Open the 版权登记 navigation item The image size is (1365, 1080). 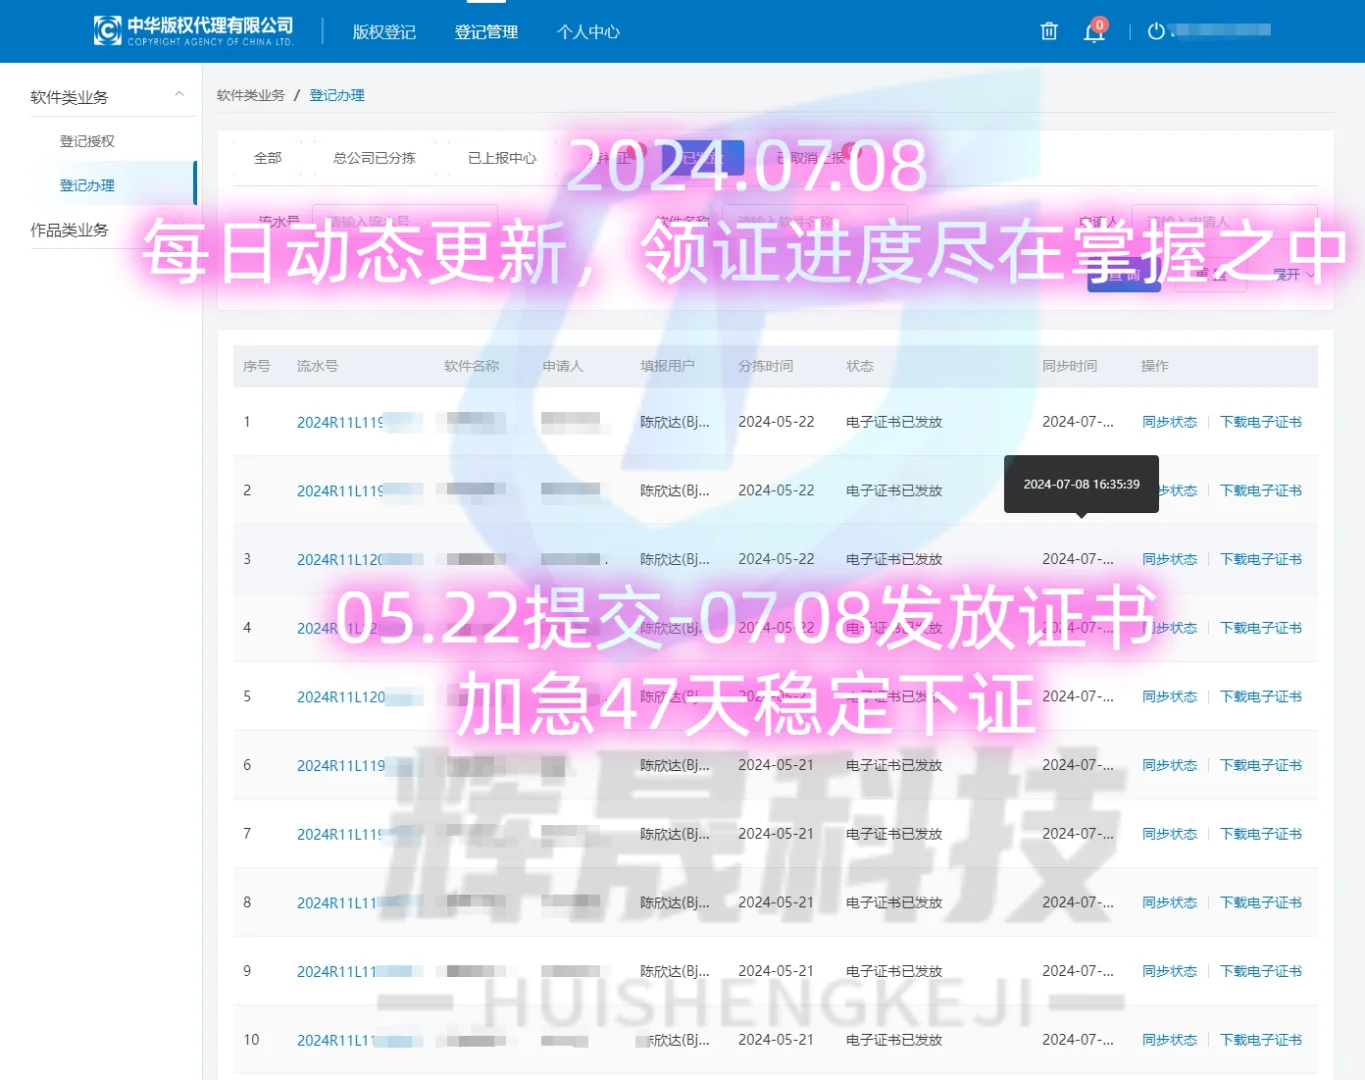pos(384,32)
